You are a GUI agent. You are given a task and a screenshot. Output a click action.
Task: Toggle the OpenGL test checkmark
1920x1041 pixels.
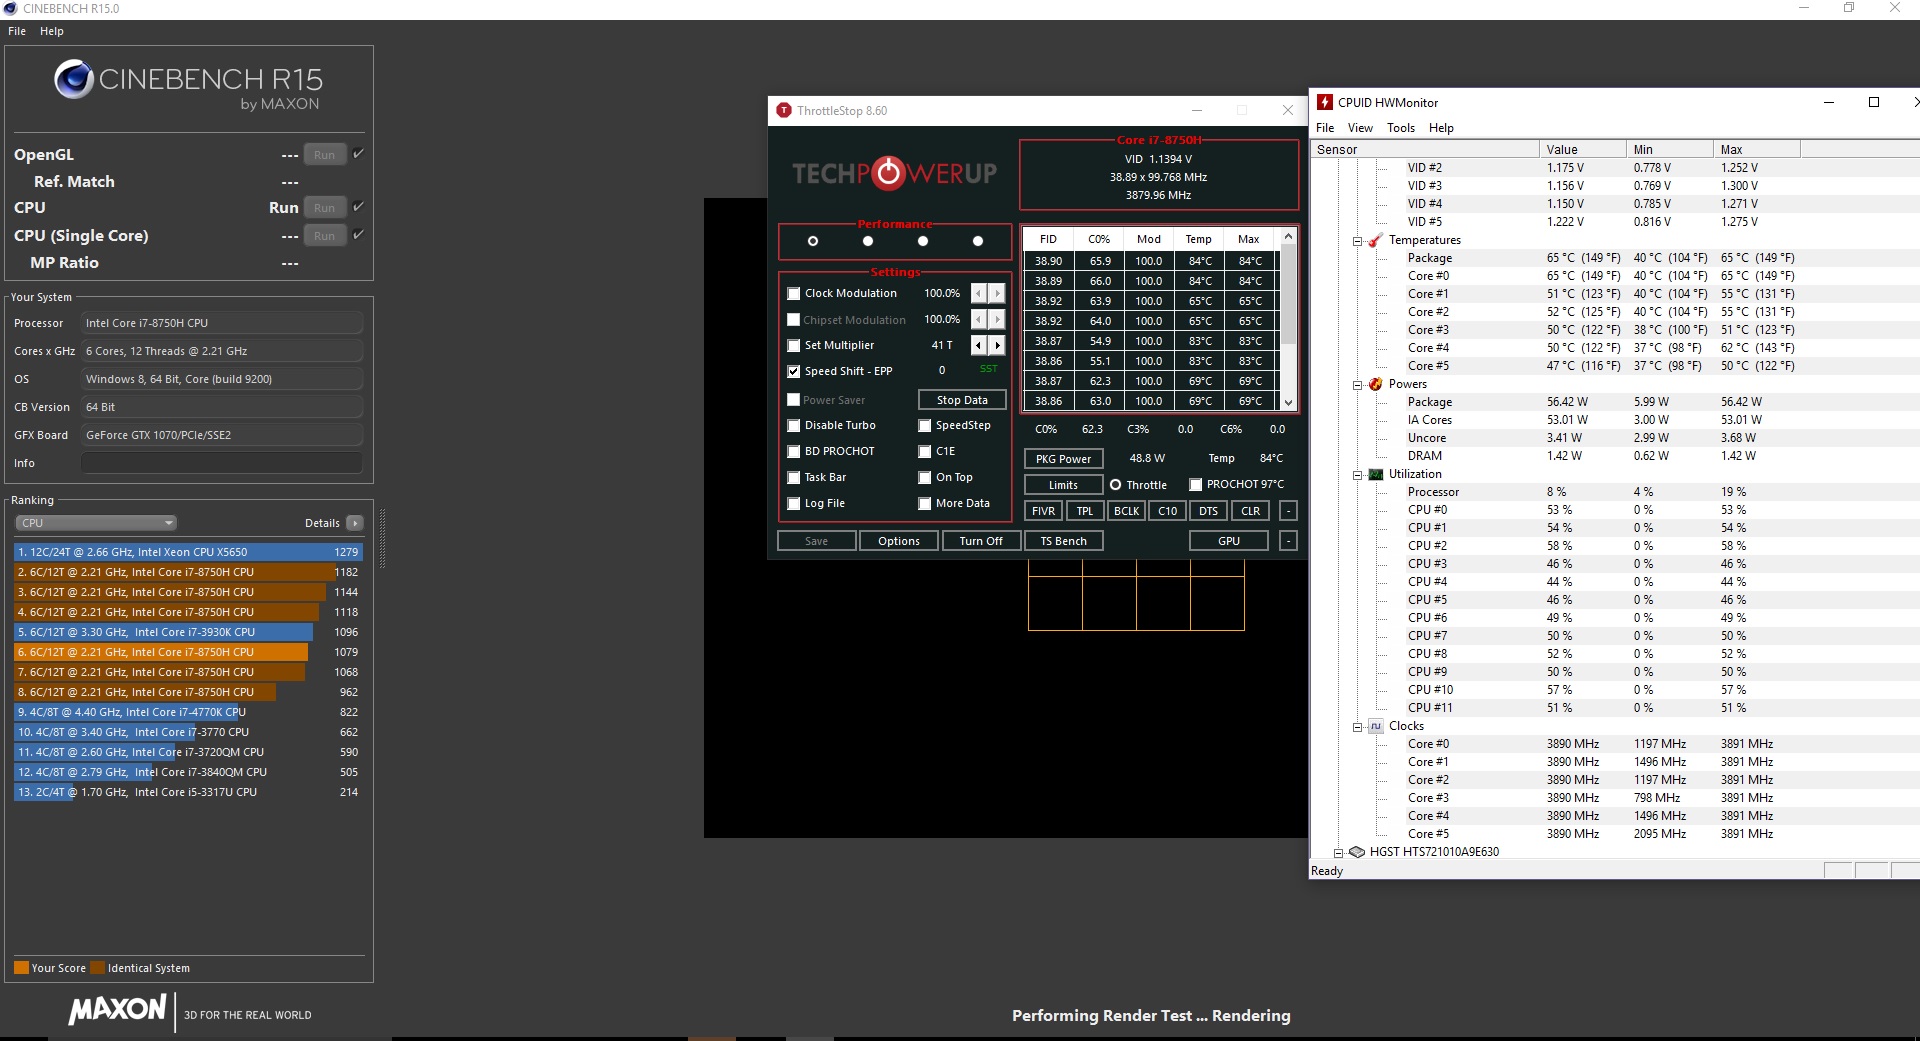coord(358,153)
